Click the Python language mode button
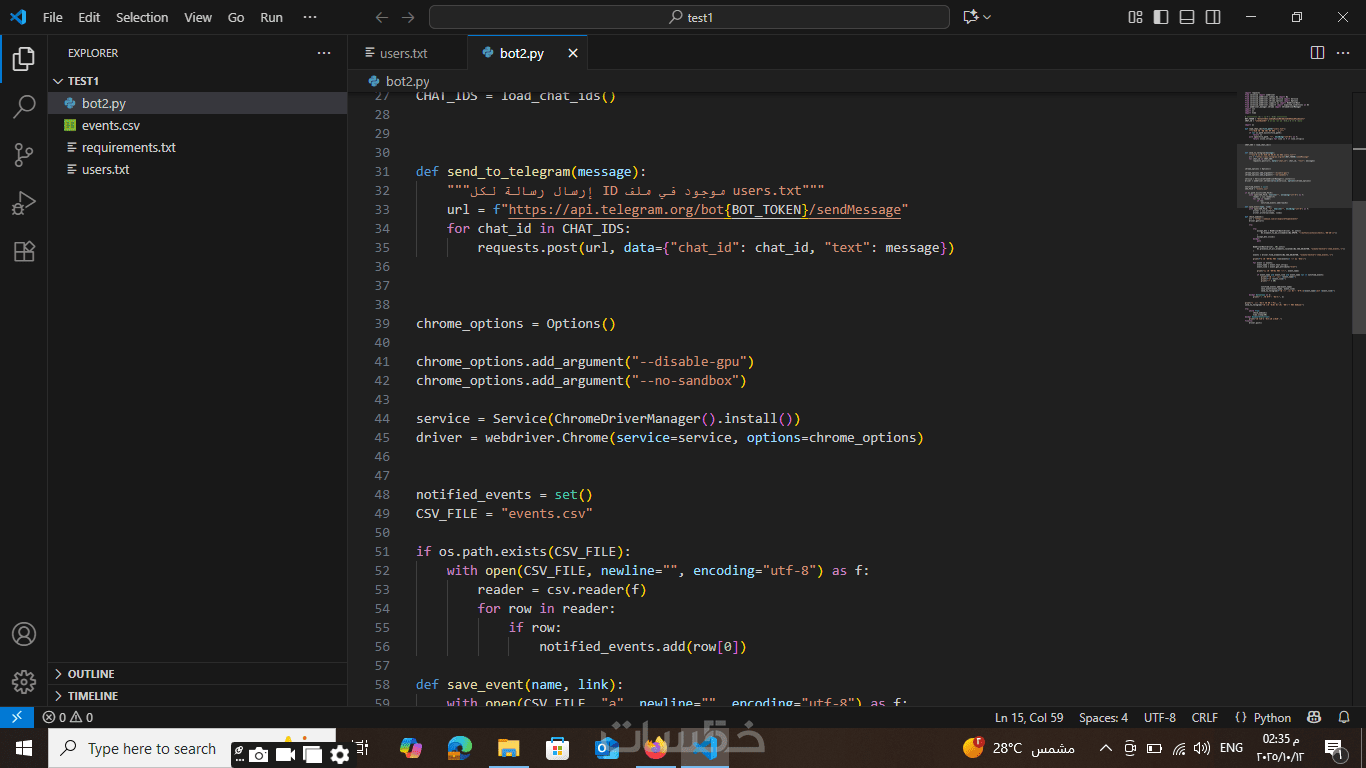 point(1272,717)
